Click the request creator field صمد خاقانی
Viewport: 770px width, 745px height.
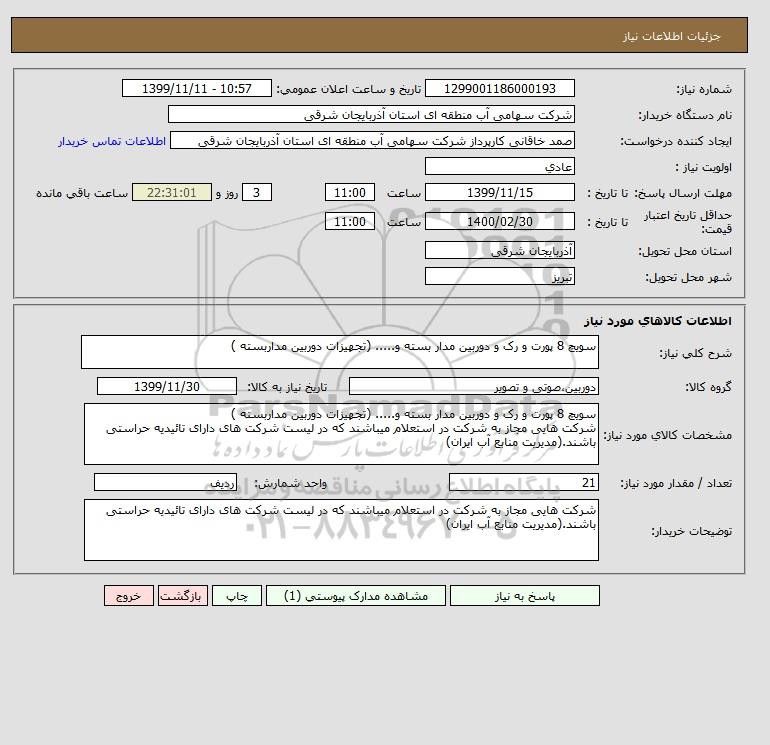tap(372, 140)
